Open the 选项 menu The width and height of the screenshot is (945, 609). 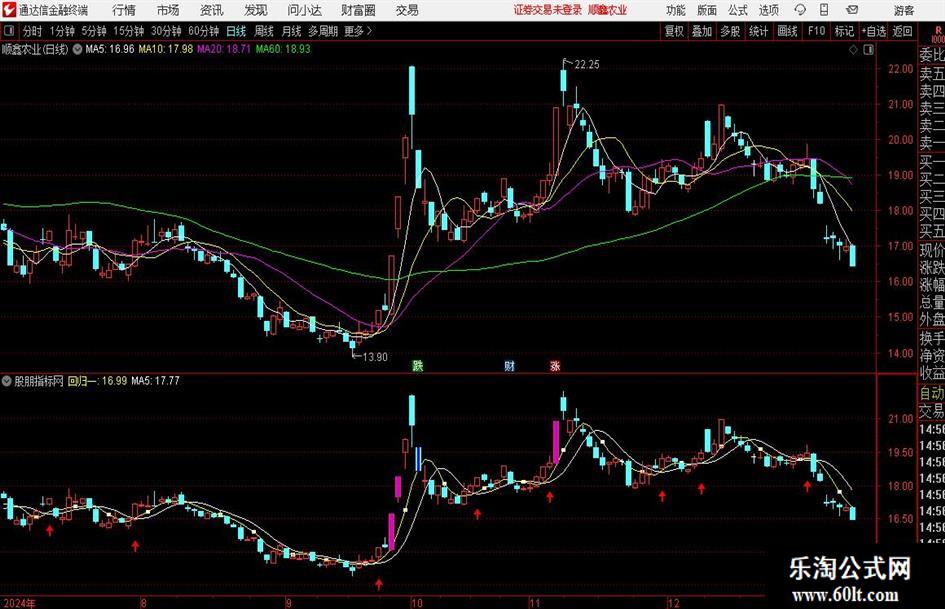(768, 10)
